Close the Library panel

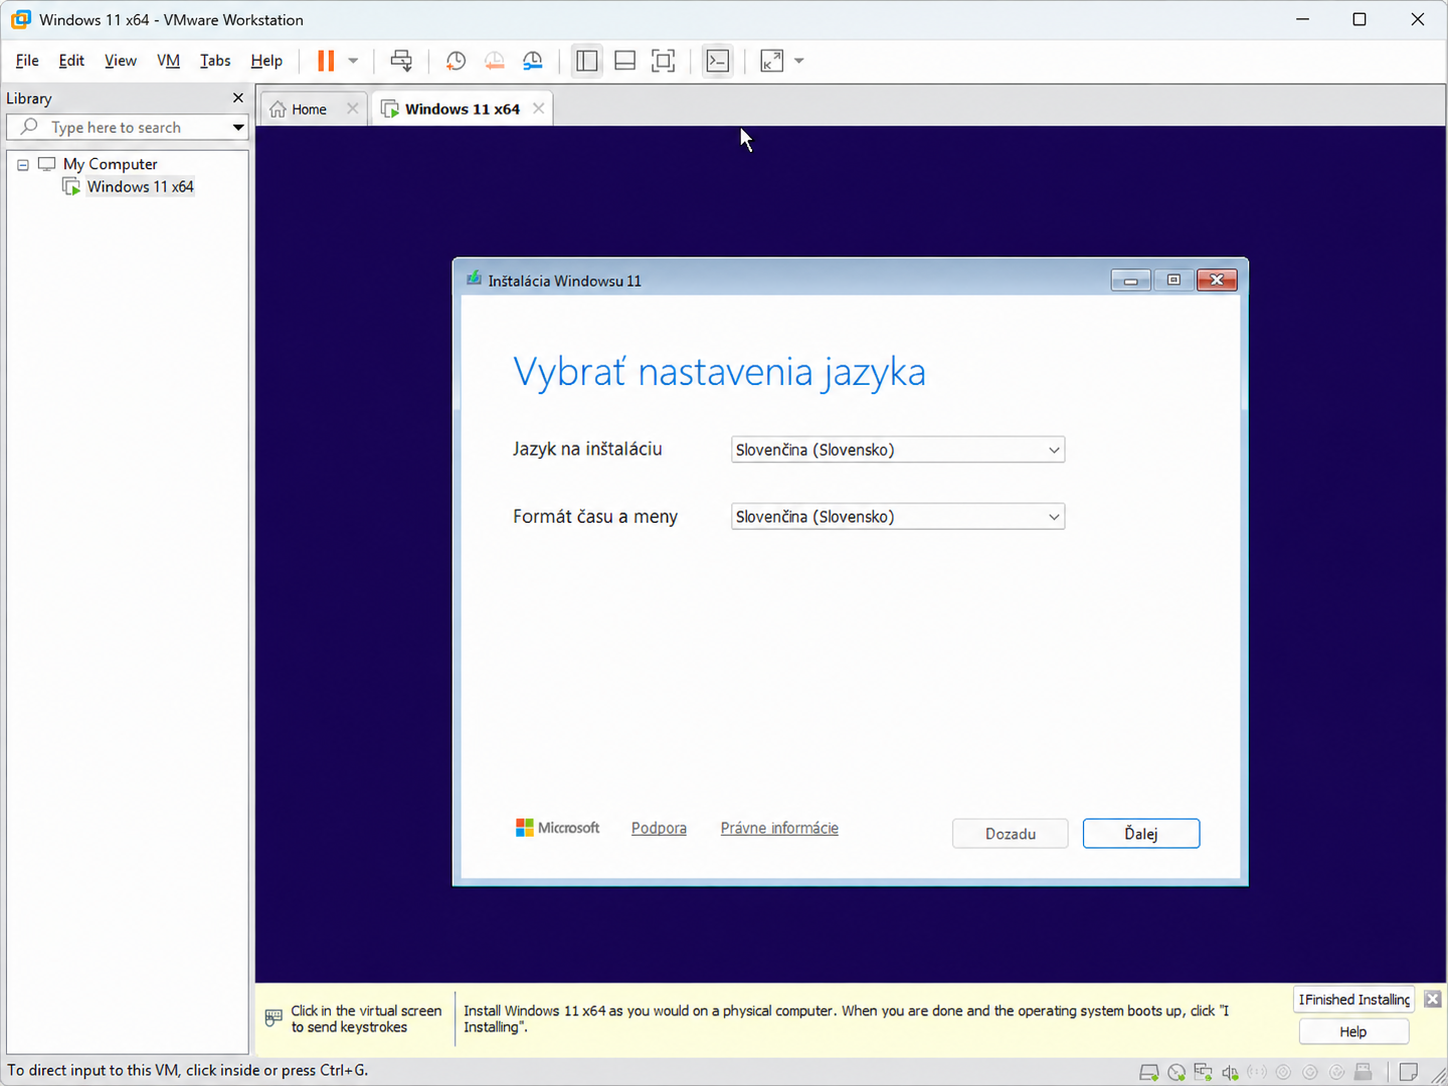pyautogui.click(x=238, y=98)
